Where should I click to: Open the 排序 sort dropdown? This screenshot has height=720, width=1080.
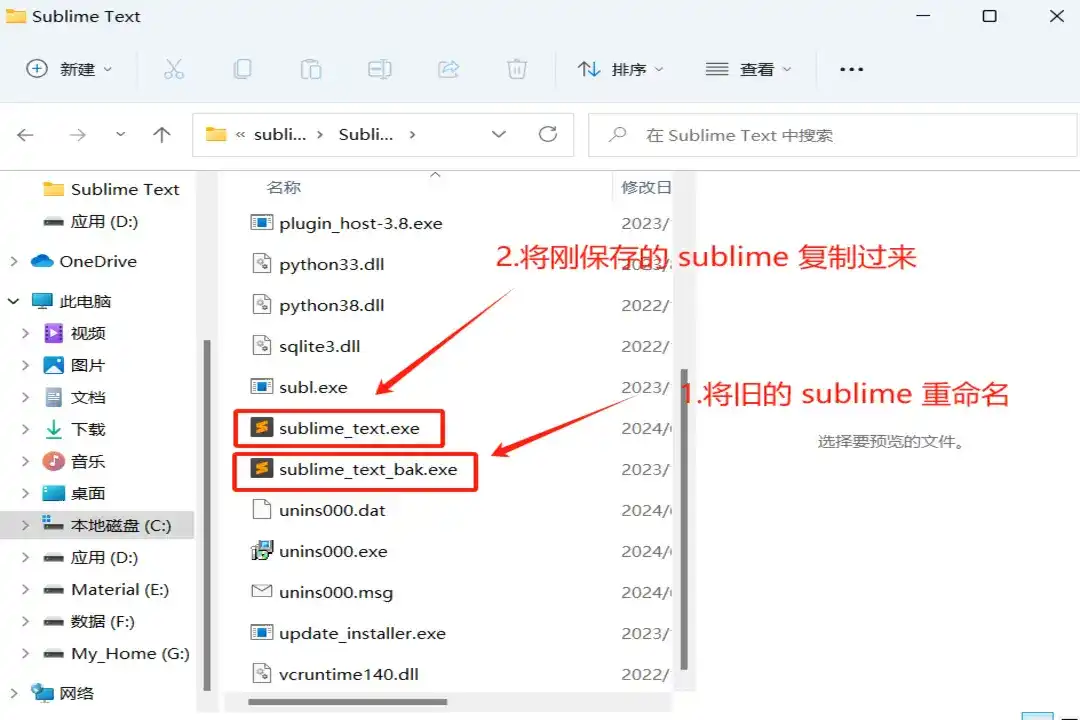tap(621, 69)
